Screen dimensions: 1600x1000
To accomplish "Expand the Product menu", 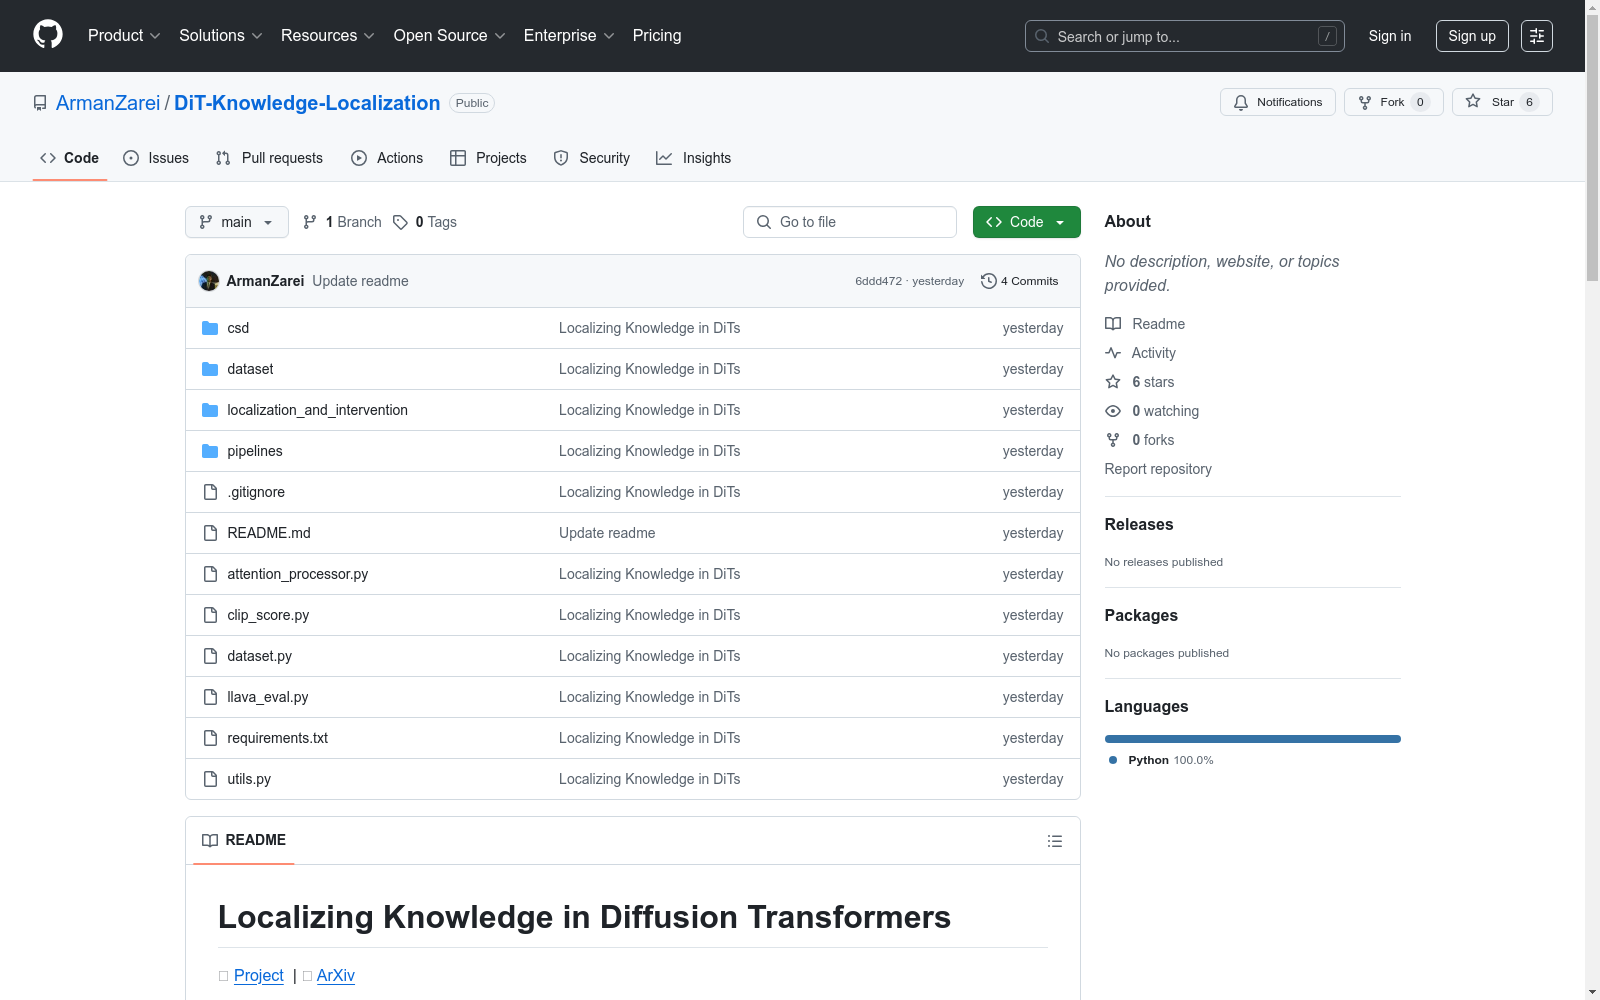I will (124, 36).
